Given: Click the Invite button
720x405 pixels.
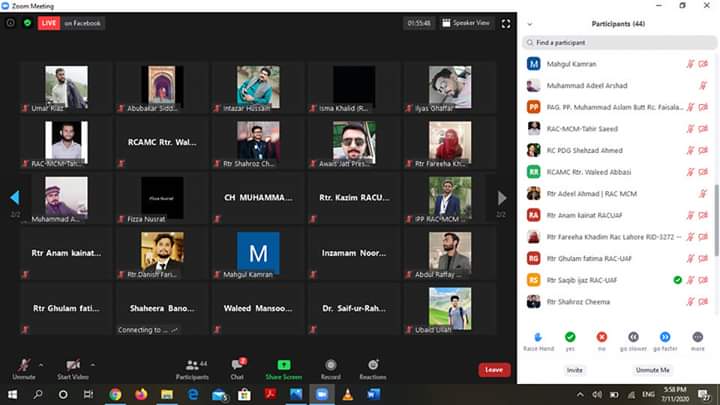Looking at the screenshot, I should (x=574, y=370).
